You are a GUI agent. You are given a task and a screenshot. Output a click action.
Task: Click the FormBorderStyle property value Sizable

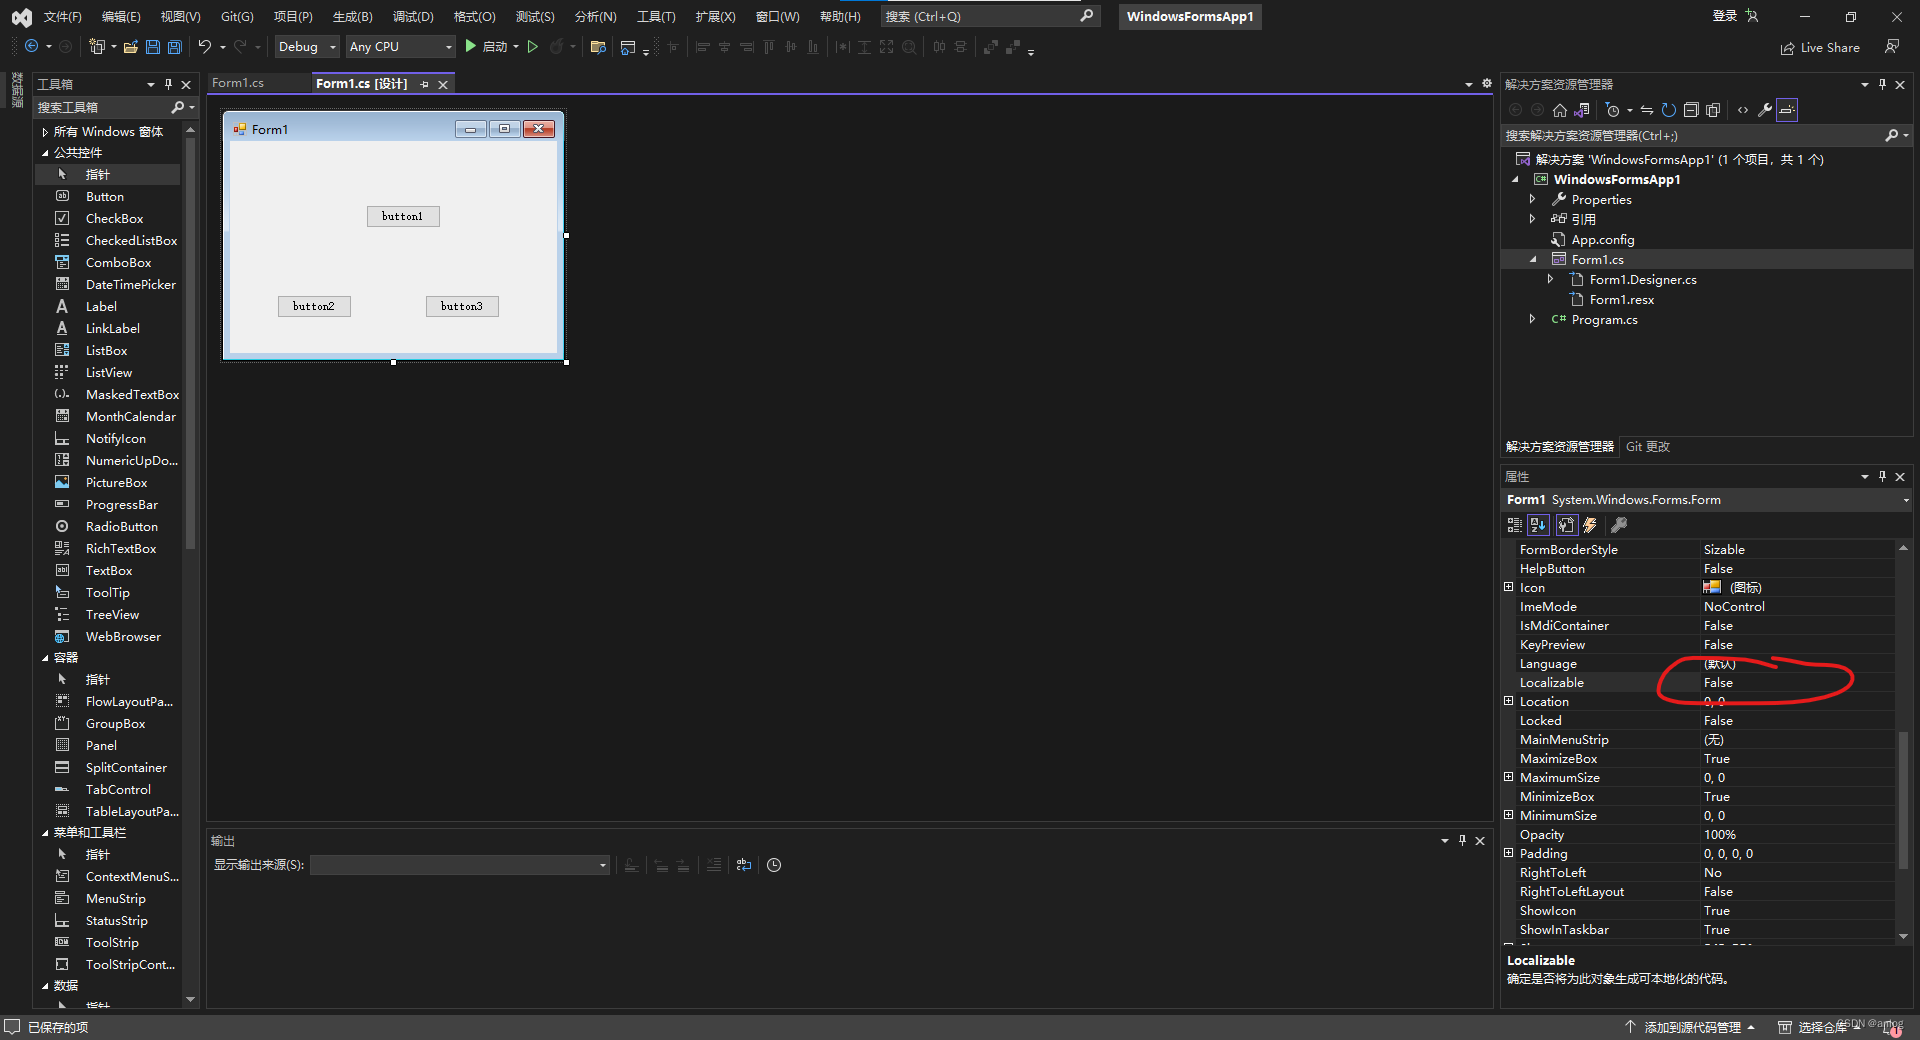pyautogui.click(x=1724, y=550)
